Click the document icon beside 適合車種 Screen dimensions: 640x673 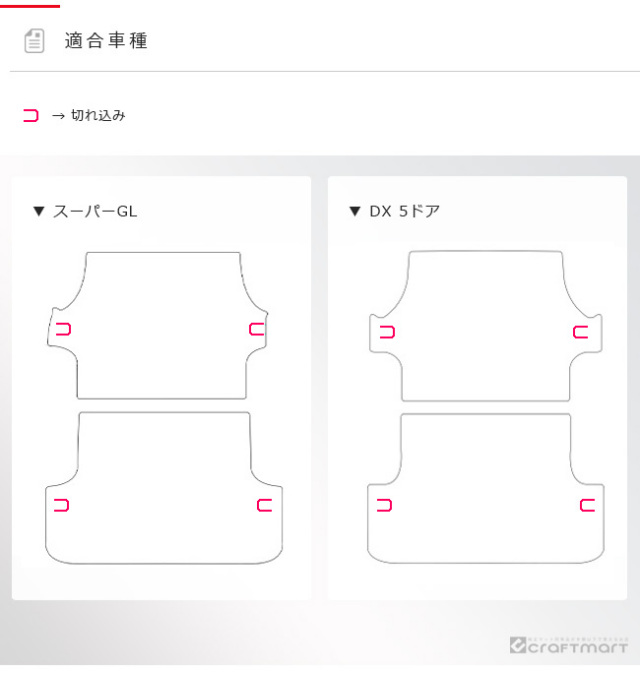(x=34, y=41)
